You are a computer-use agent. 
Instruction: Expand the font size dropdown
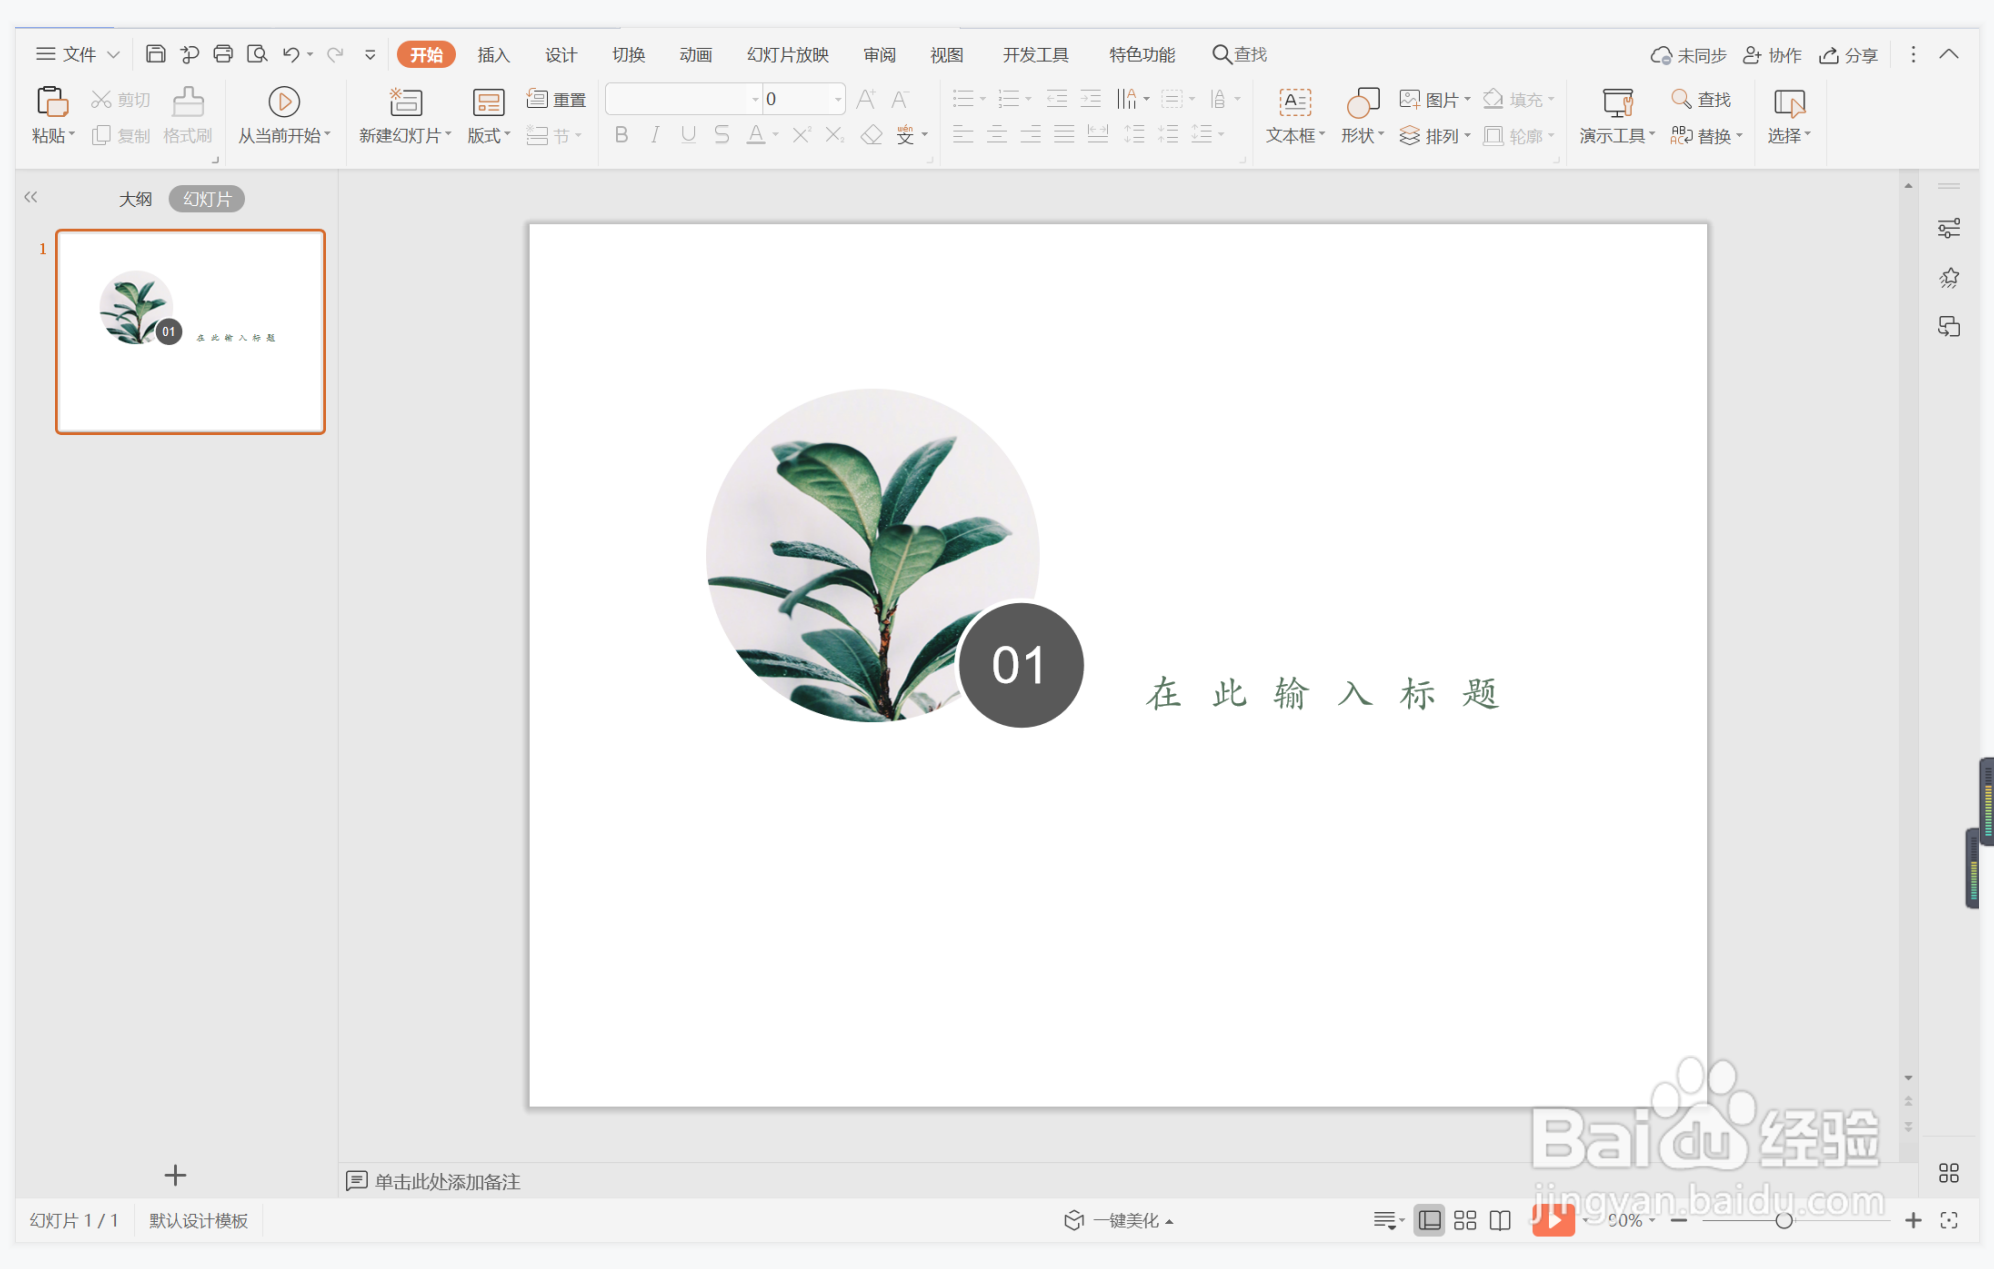837,99
